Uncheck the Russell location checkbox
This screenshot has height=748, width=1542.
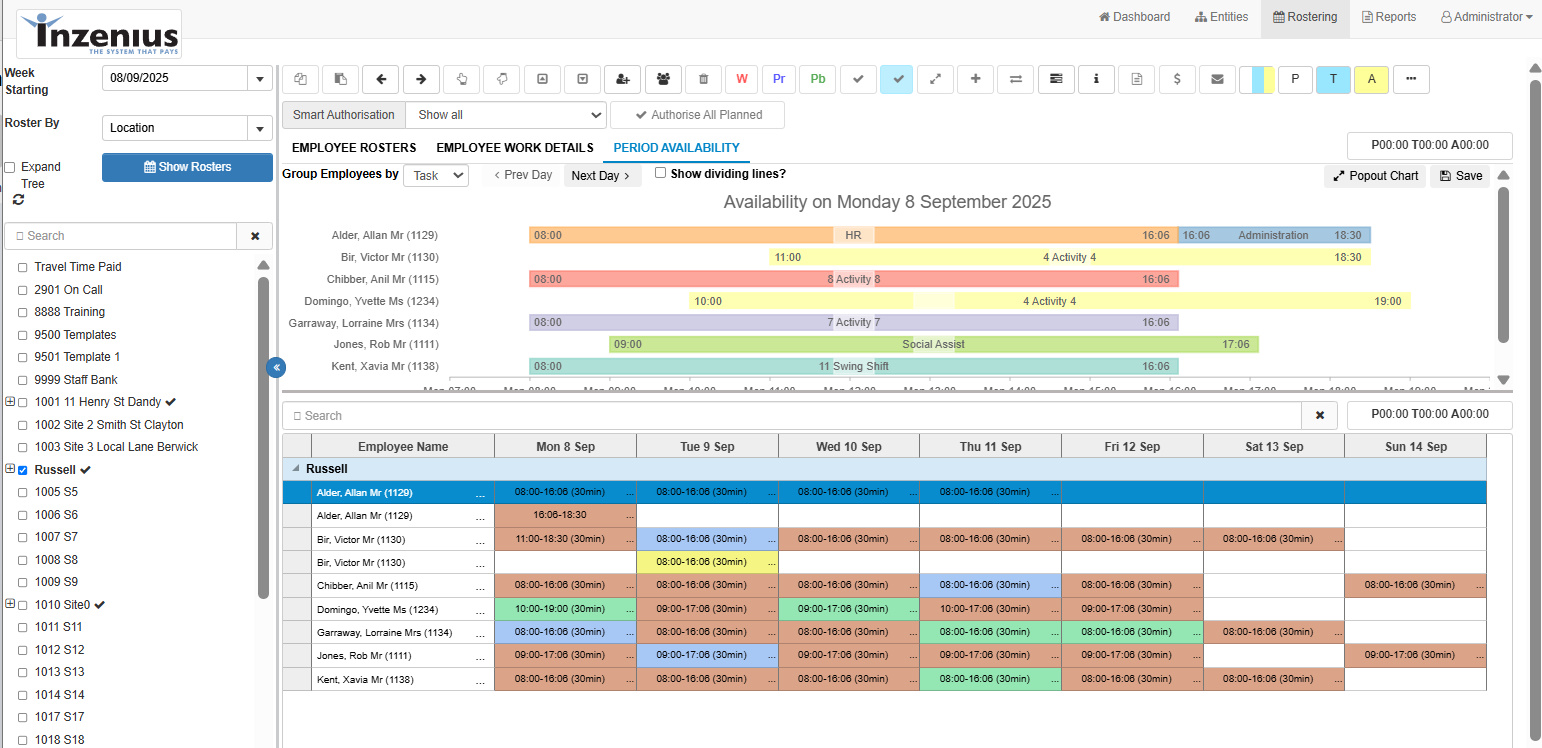(22, 470)
